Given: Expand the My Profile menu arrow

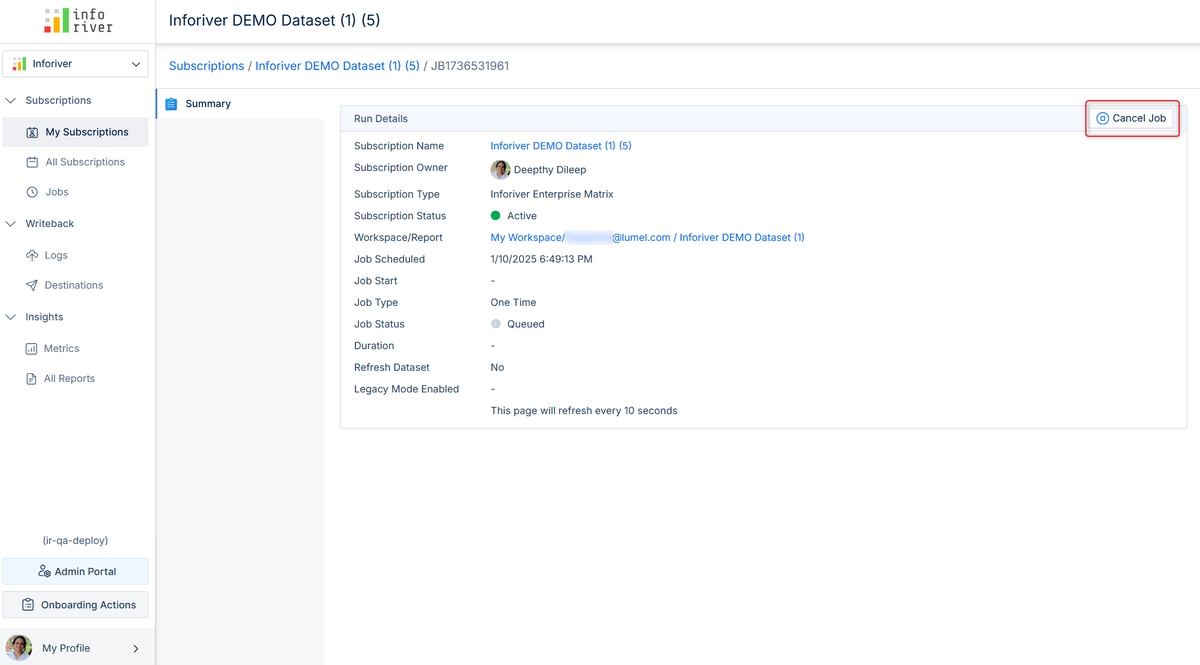Looking at the screenshot, I should 136,649.
